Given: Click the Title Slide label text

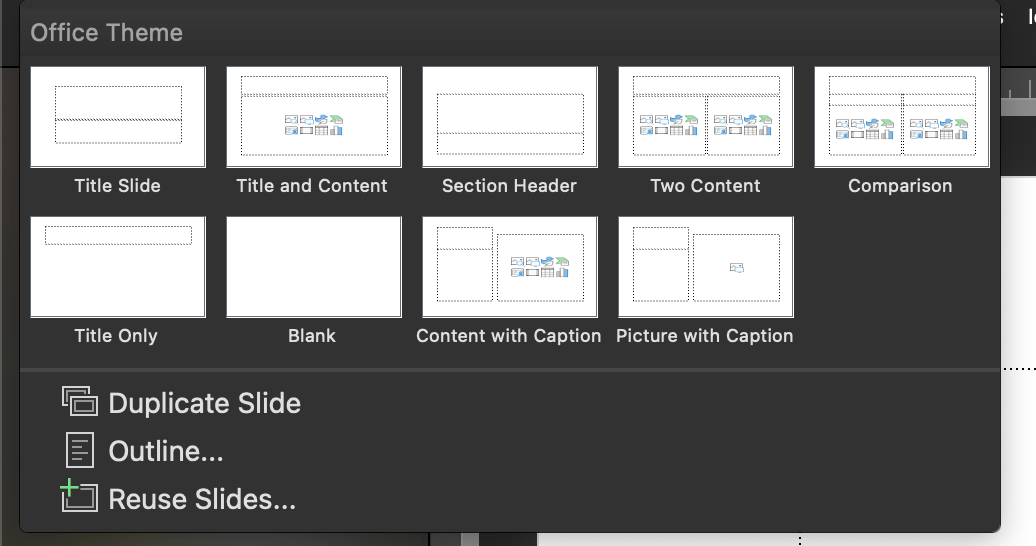Looking at the screenshot, I should pyautogui.click(x=118, y=186).
